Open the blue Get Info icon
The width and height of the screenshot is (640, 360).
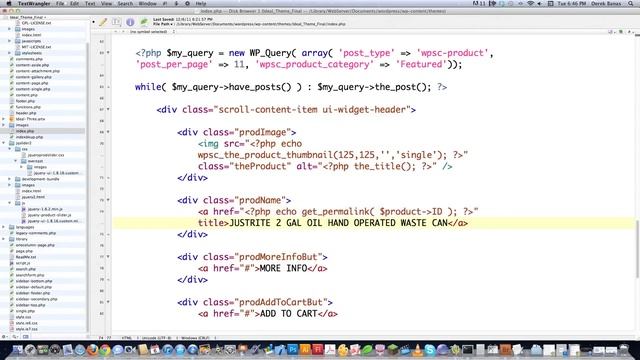pyautogui.click(x=130, y=22)
